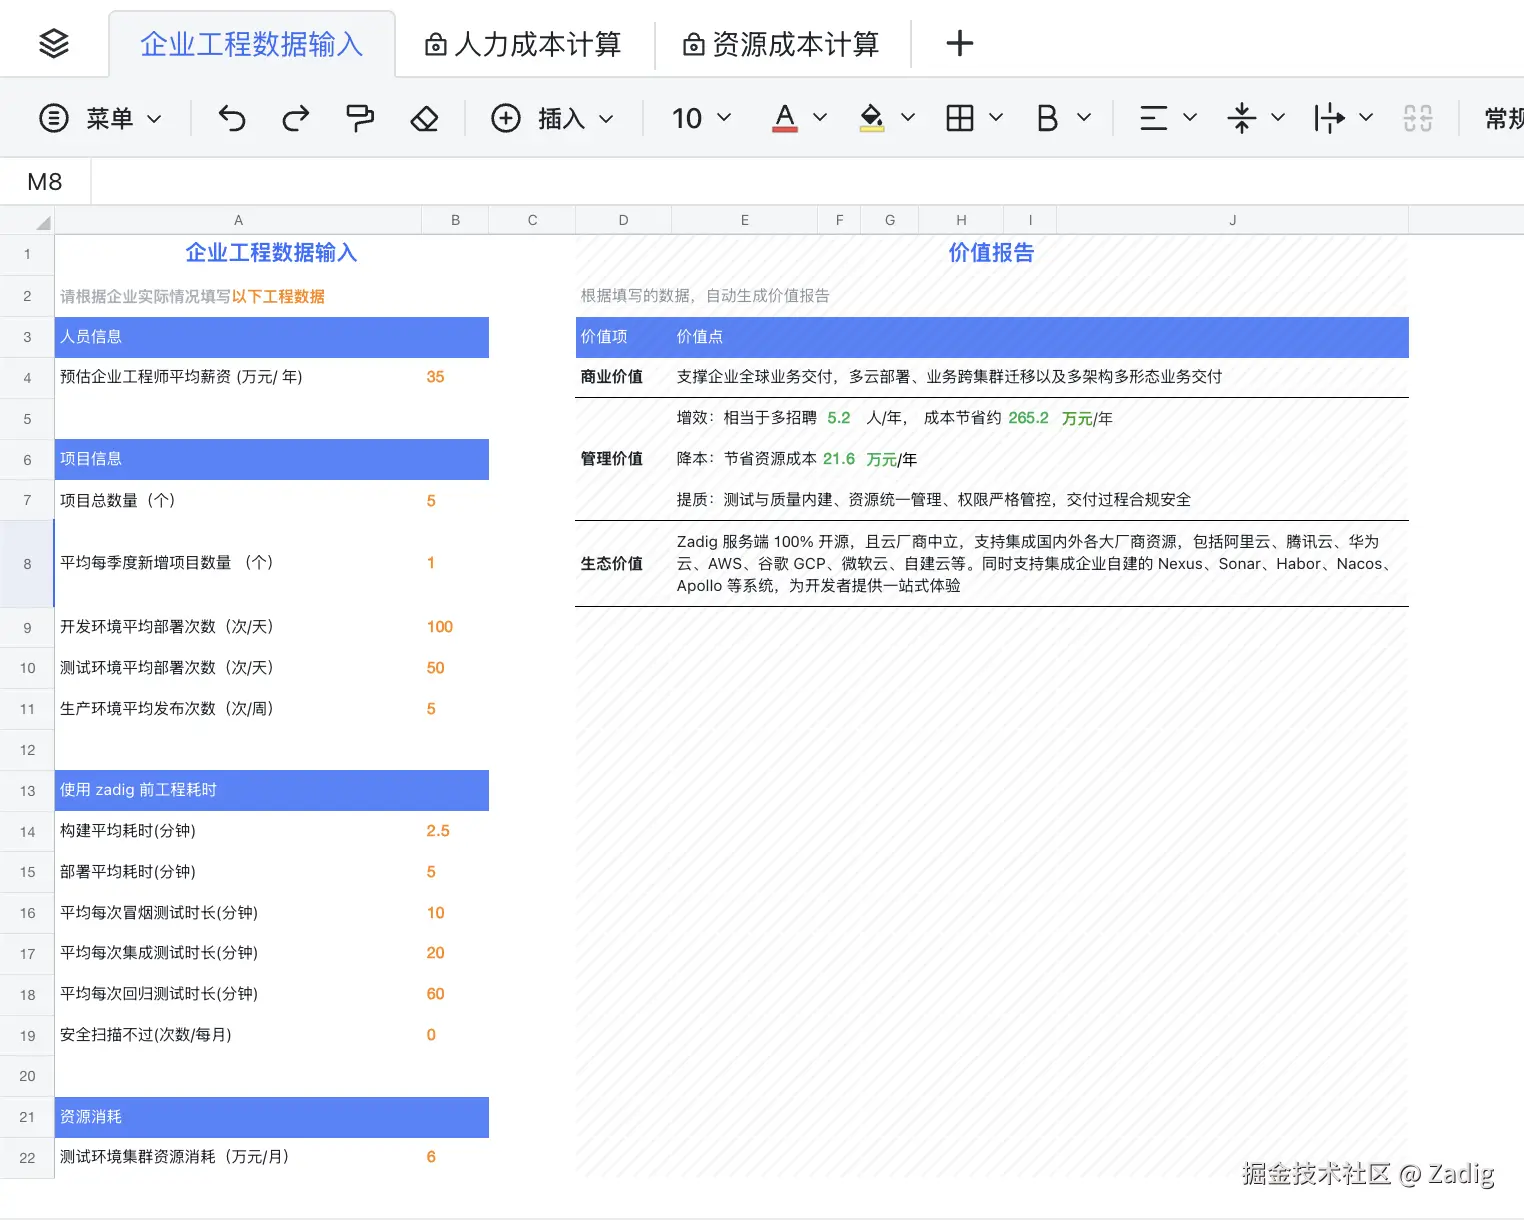Expand the 插入 dropdown arrow

pos(606,118)
